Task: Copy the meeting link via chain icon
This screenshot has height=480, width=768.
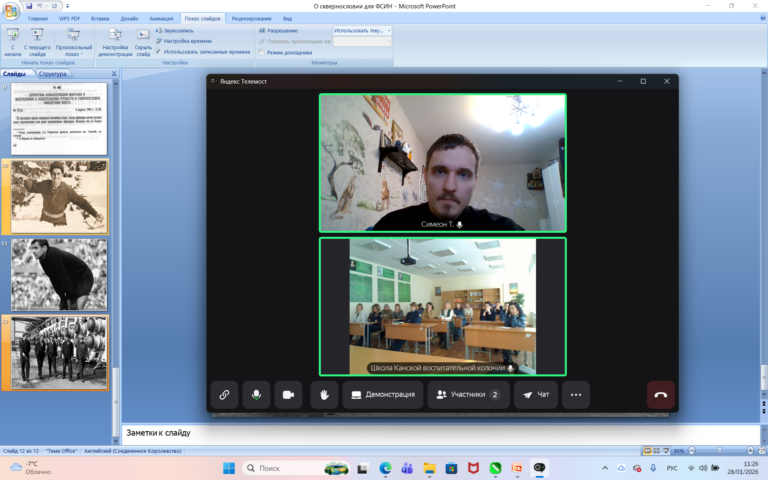Action: click(224, 395)
